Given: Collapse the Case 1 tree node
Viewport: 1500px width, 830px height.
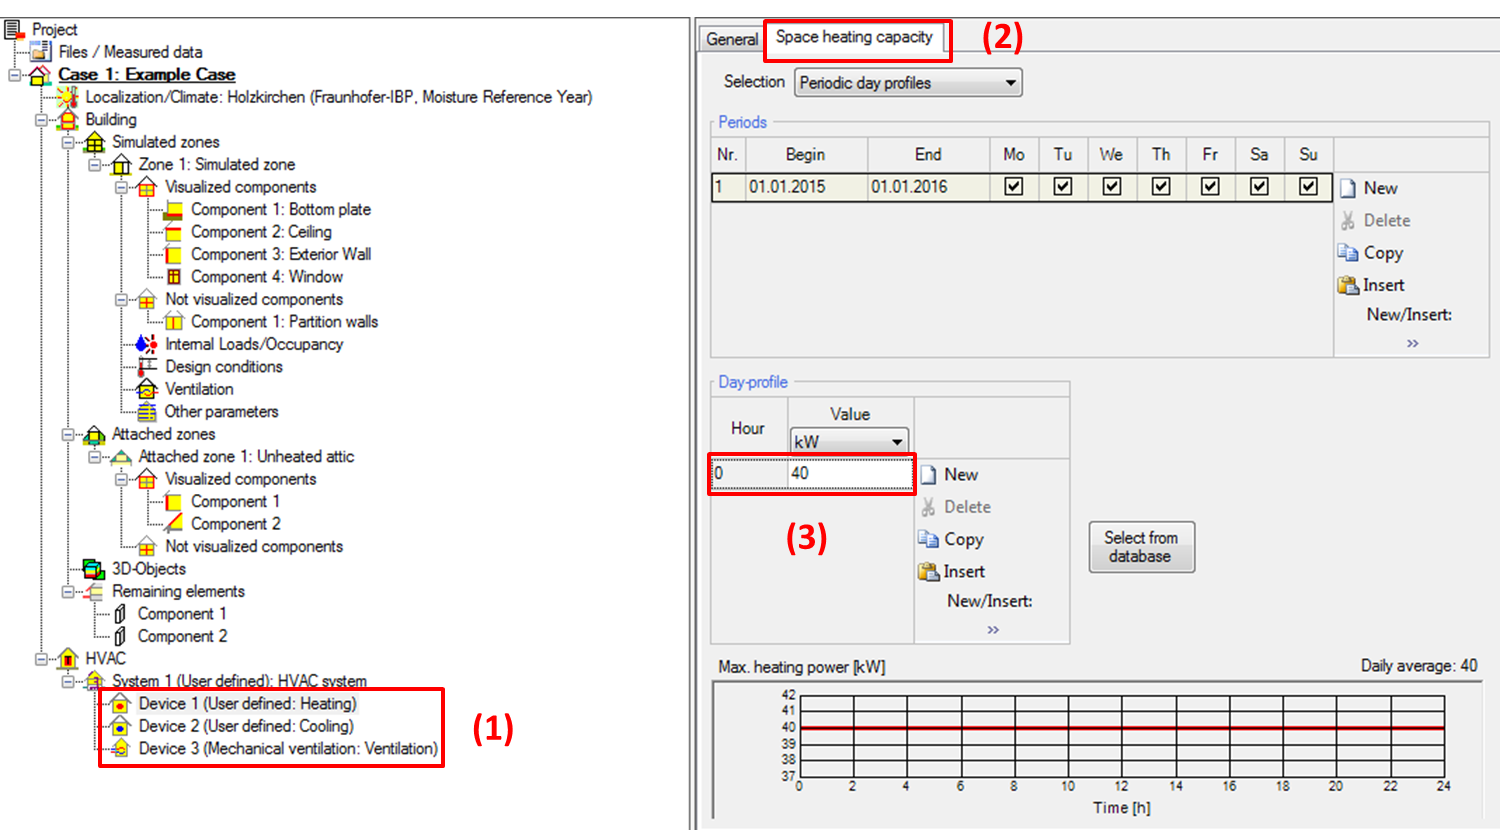Looking at the screenshot, I should pos(14,75).
